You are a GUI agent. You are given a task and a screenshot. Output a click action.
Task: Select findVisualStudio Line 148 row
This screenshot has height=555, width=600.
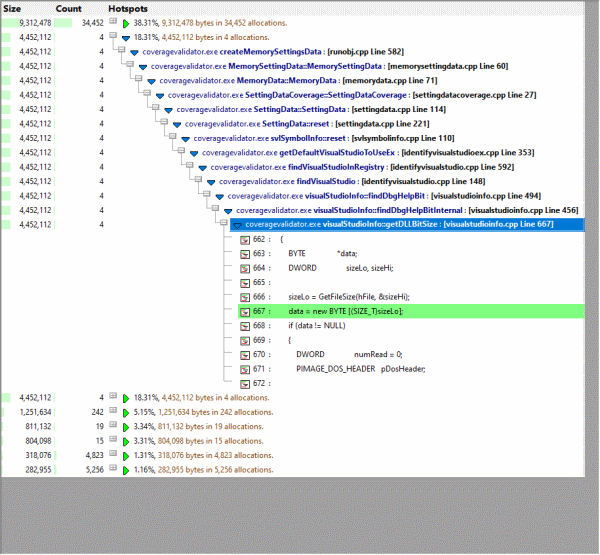click(352, 182)
